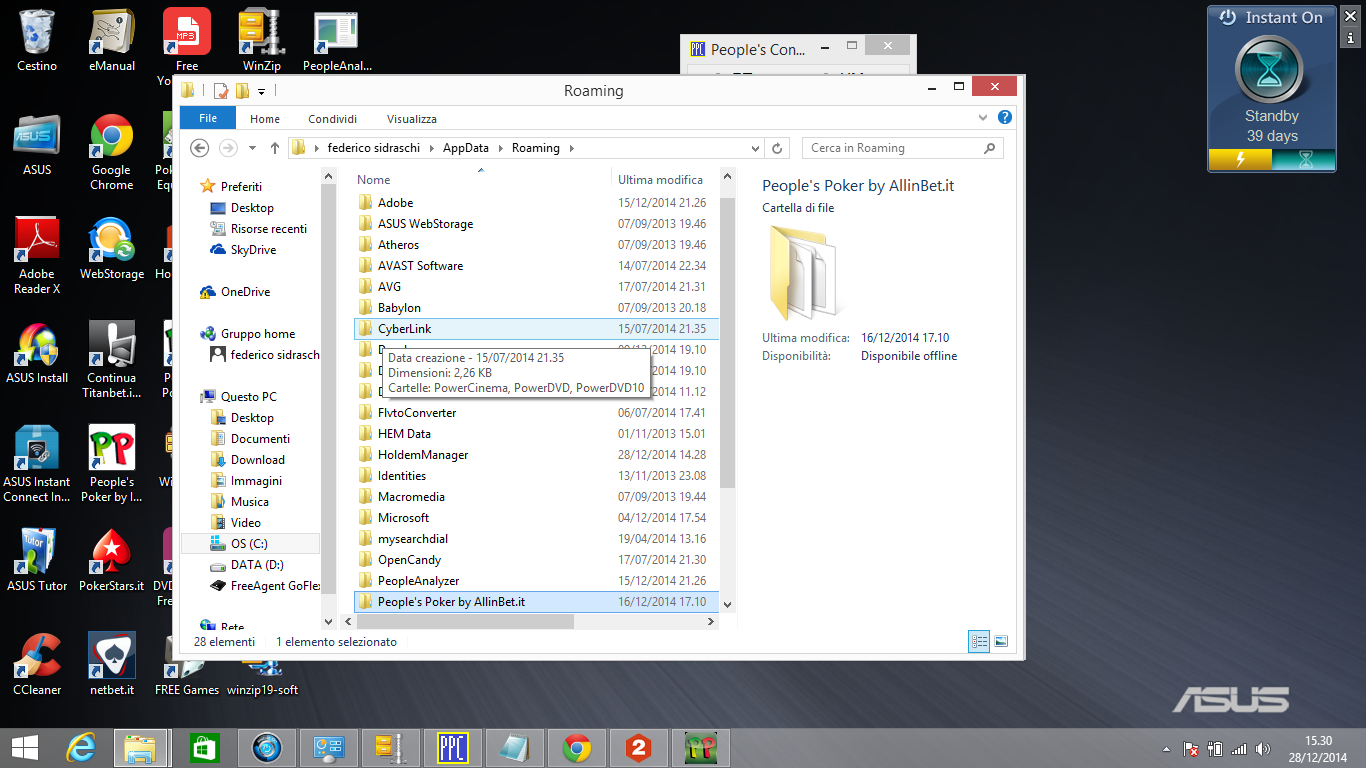Show hidden system tray icons arrow

point(1166,748)
